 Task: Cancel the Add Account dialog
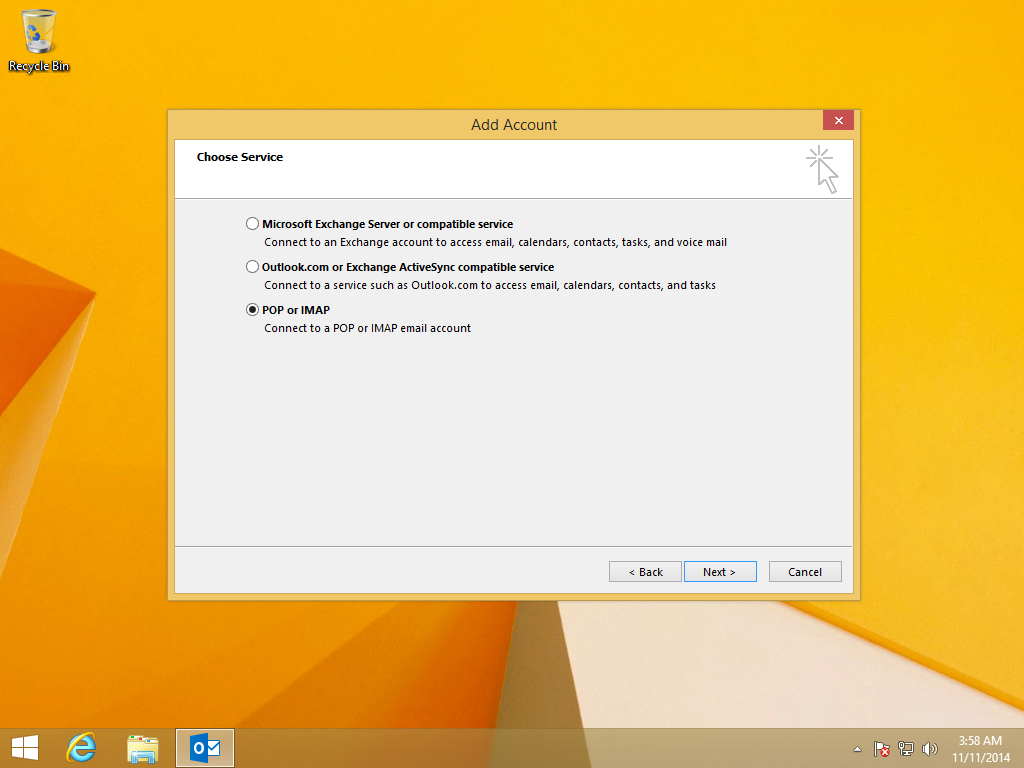click(x=805, y=571)
